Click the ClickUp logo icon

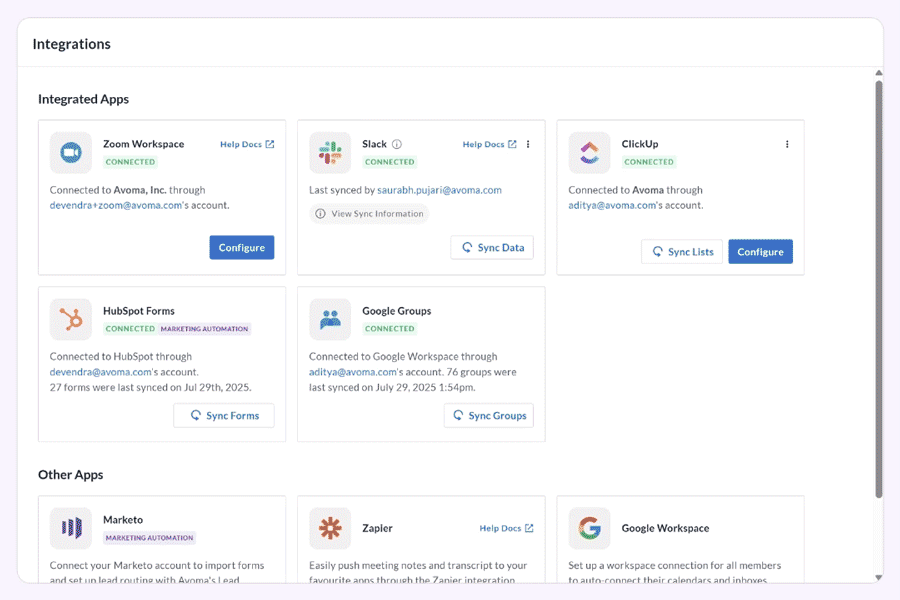point(589,153)
